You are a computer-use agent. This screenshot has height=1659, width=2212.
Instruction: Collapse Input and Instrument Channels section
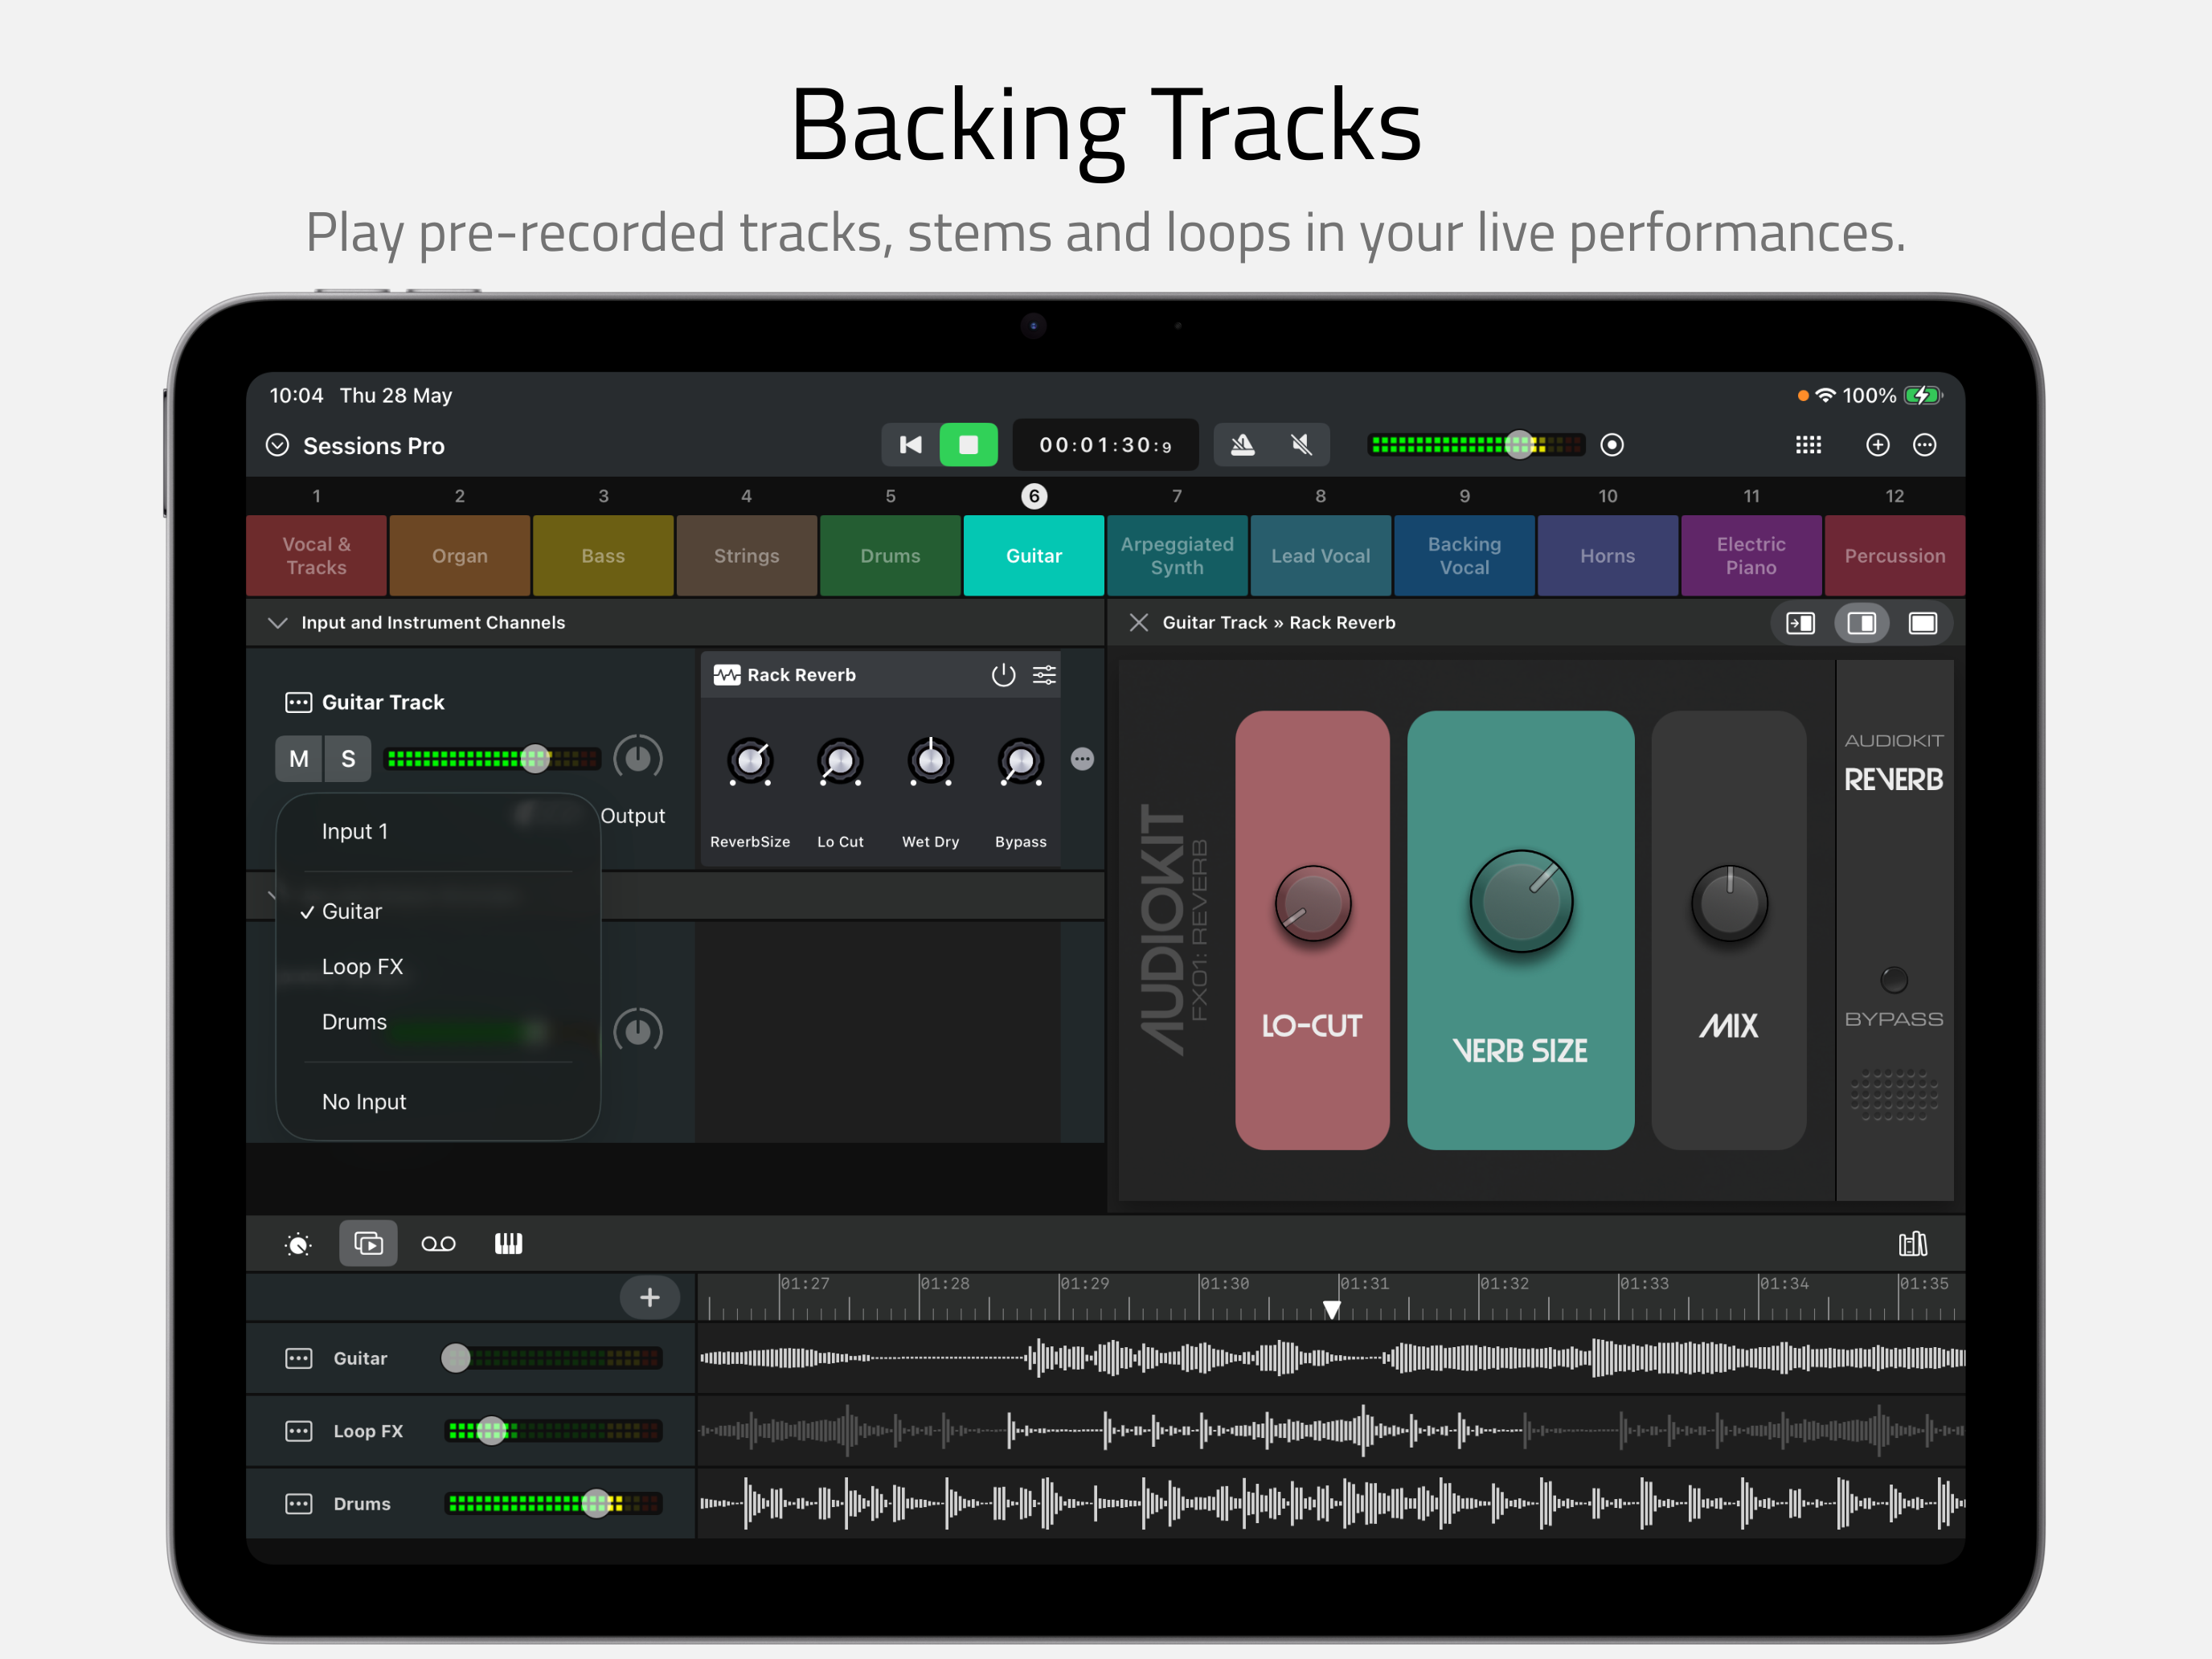tap(278, 623)
